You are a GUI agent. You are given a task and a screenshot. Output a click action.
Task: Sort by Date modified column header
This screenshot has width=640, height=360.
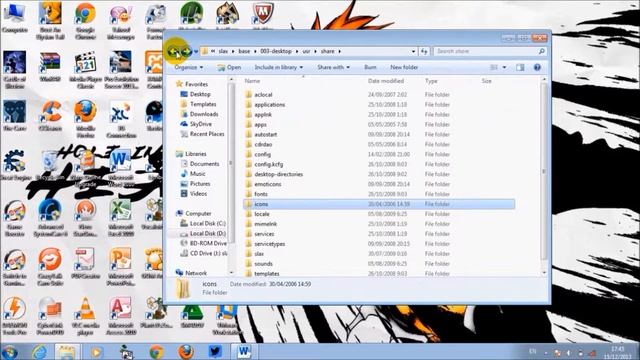(x=386, y=81)
